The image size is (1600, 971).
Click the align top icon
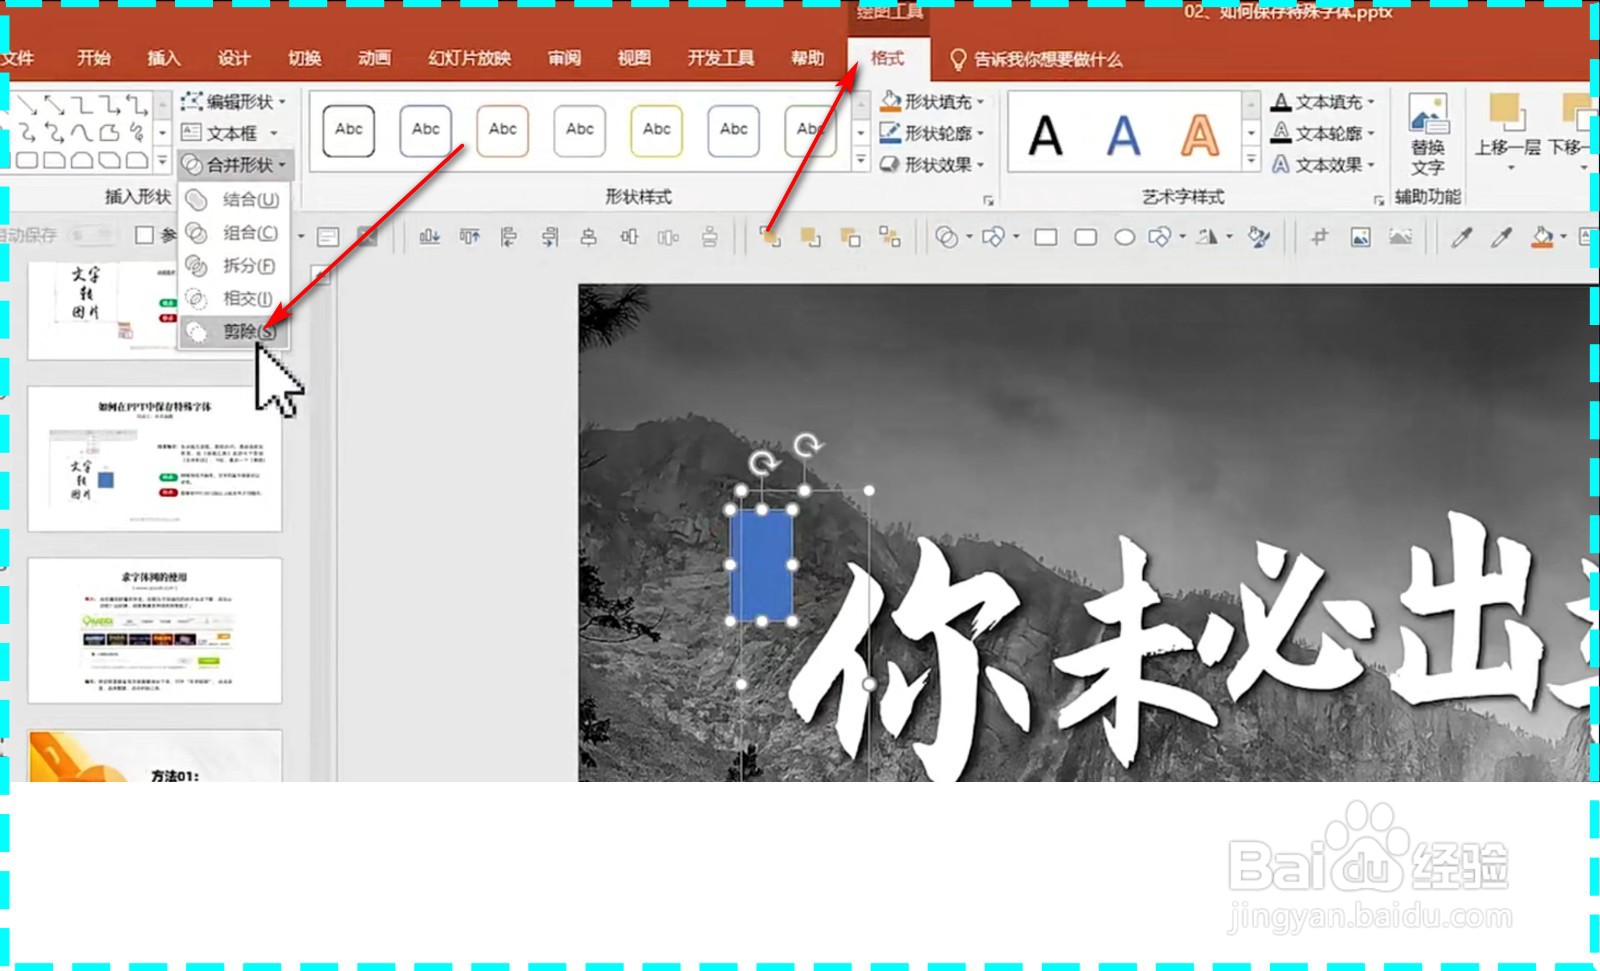pos(469,237)
